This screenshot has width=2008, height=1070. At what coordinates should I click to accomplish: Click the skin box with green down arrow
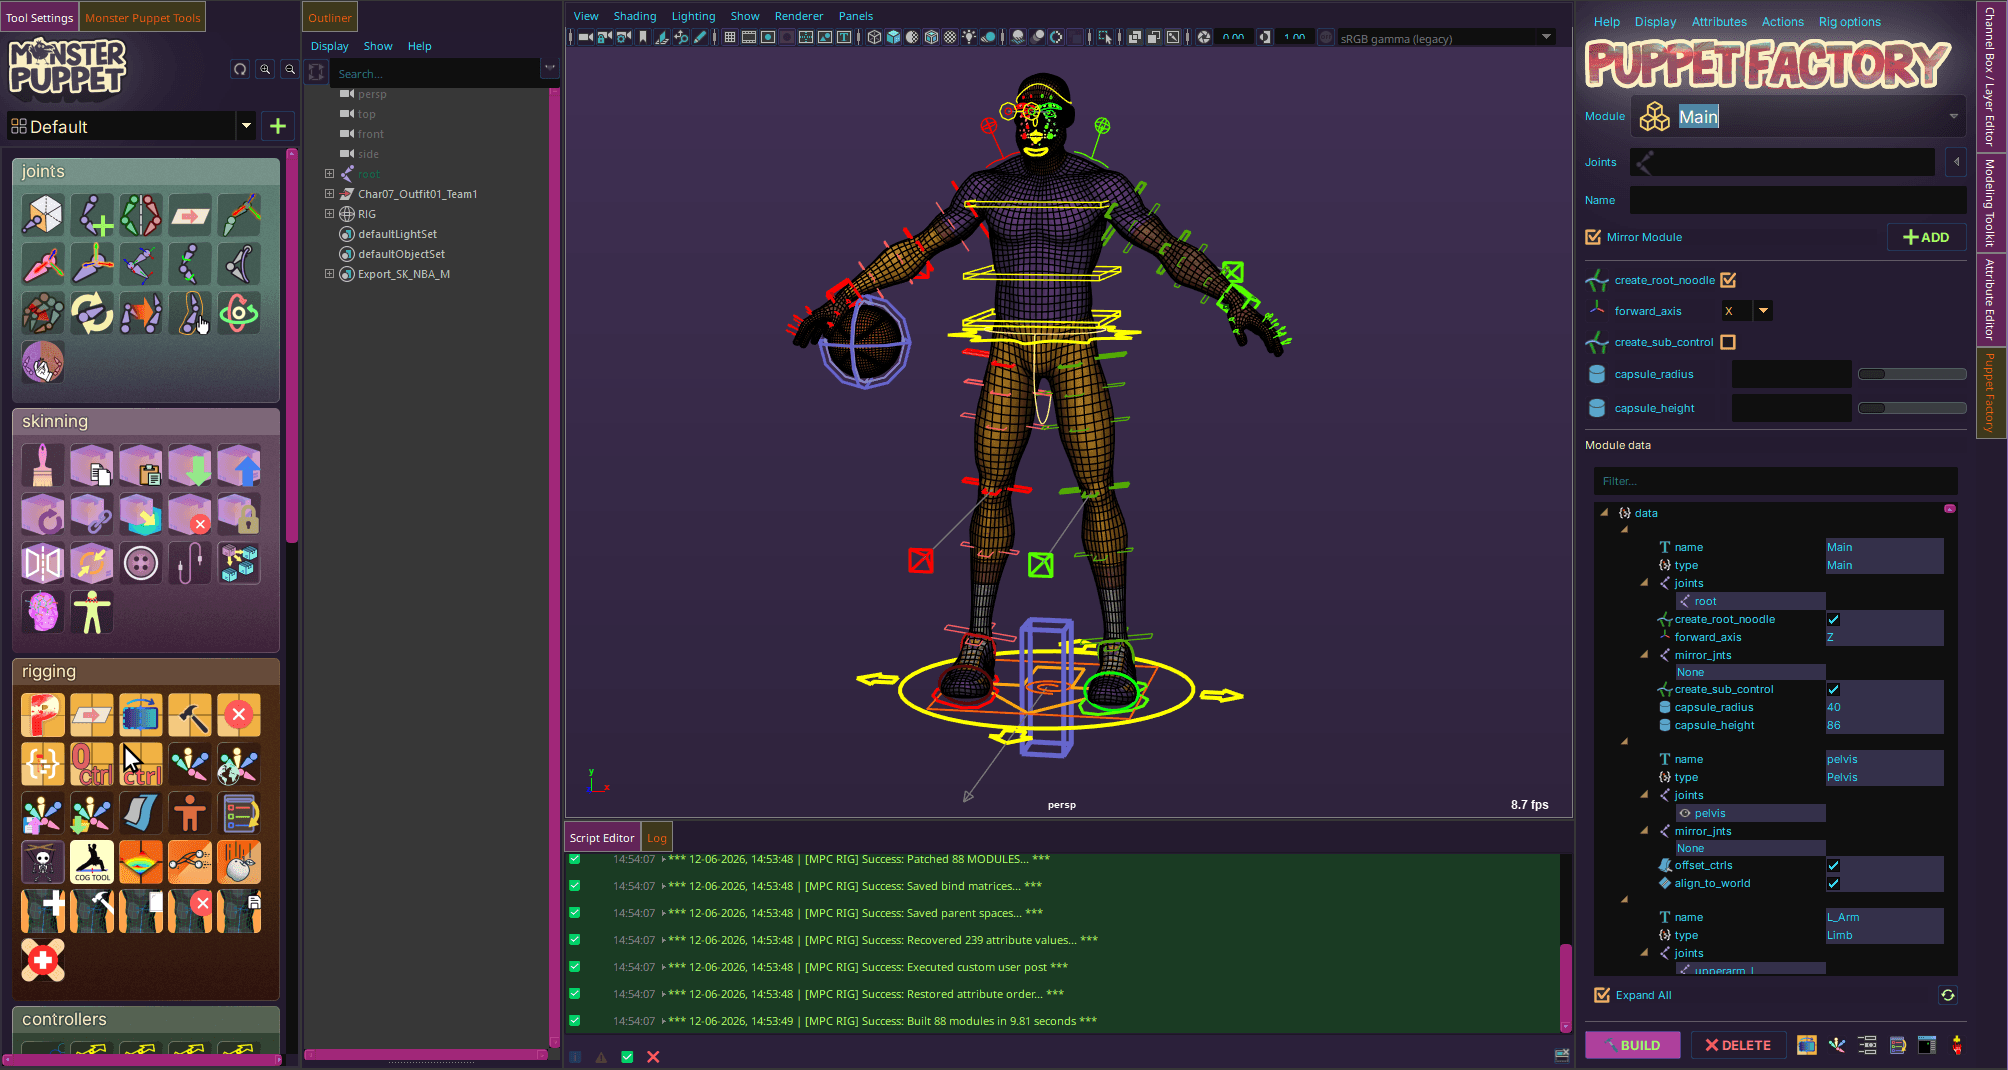tap(190, 465)
